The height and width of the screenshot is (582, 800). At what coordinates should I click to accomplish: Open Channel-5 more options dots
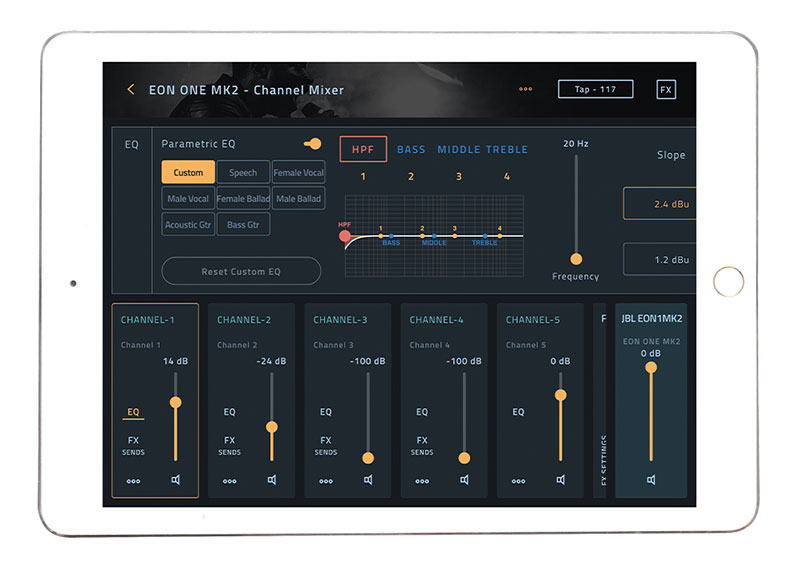[x=518, y=481]
